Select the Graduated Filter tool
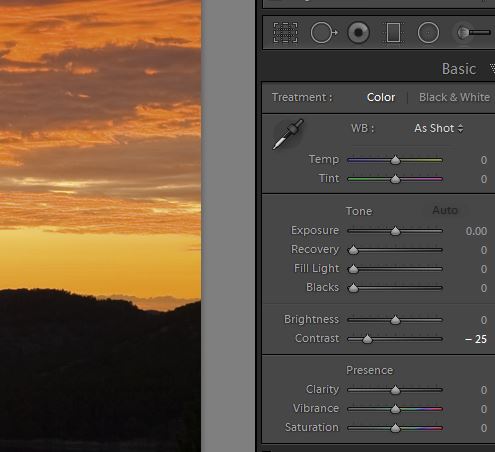495x452 pixels. [x=393, y=33]
